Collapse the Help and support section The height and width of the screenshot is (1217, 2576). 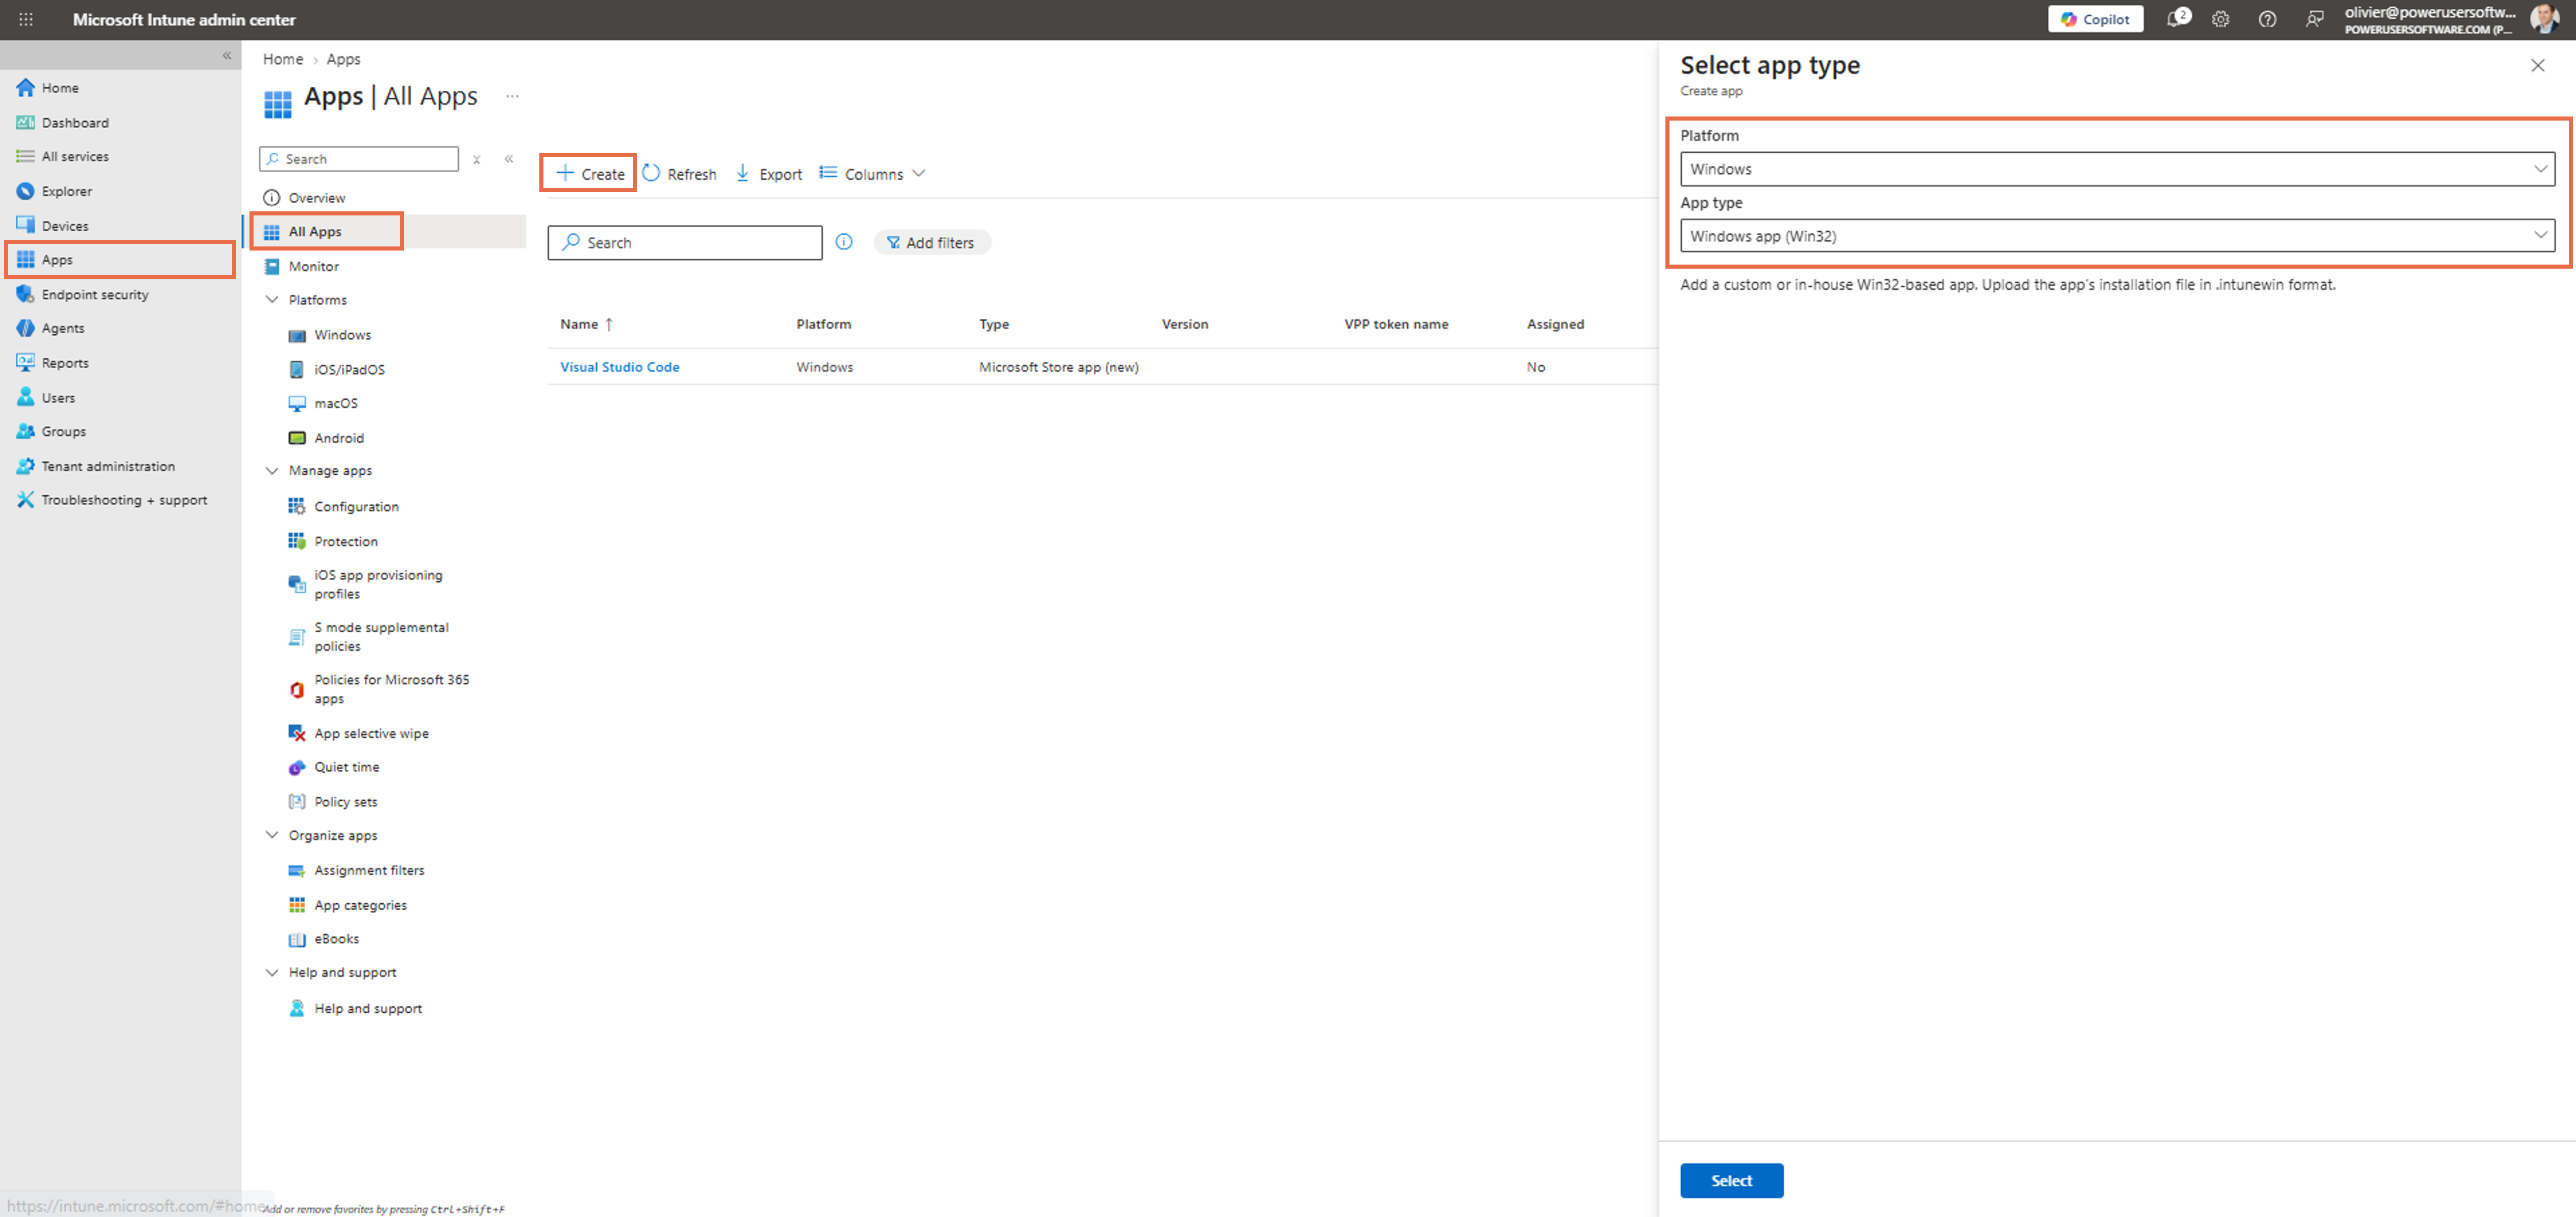click(x=272, y=973)
